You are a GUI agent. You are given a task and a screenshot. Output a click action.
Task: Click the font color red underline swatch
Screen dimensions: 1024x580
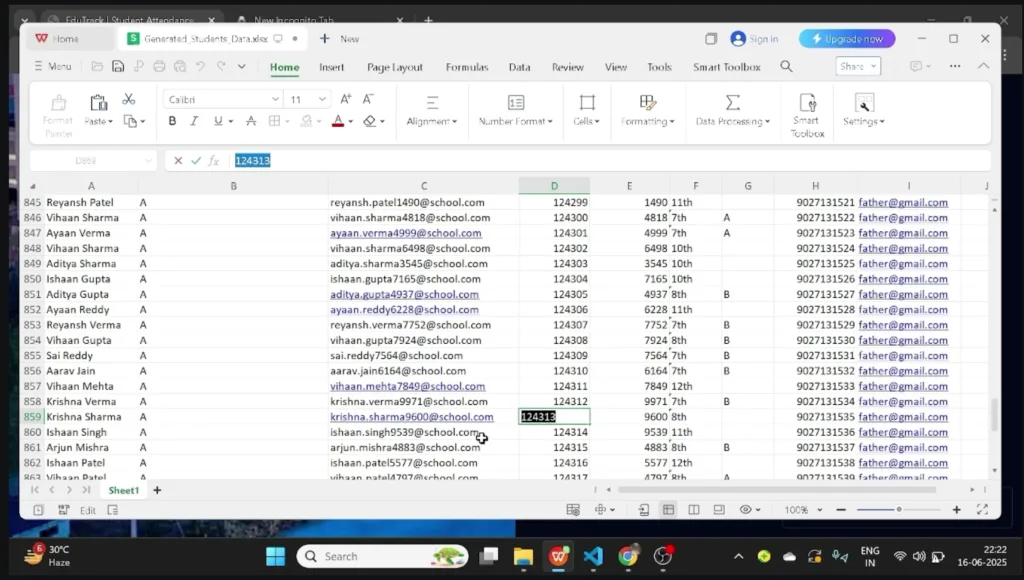point(338,121)
